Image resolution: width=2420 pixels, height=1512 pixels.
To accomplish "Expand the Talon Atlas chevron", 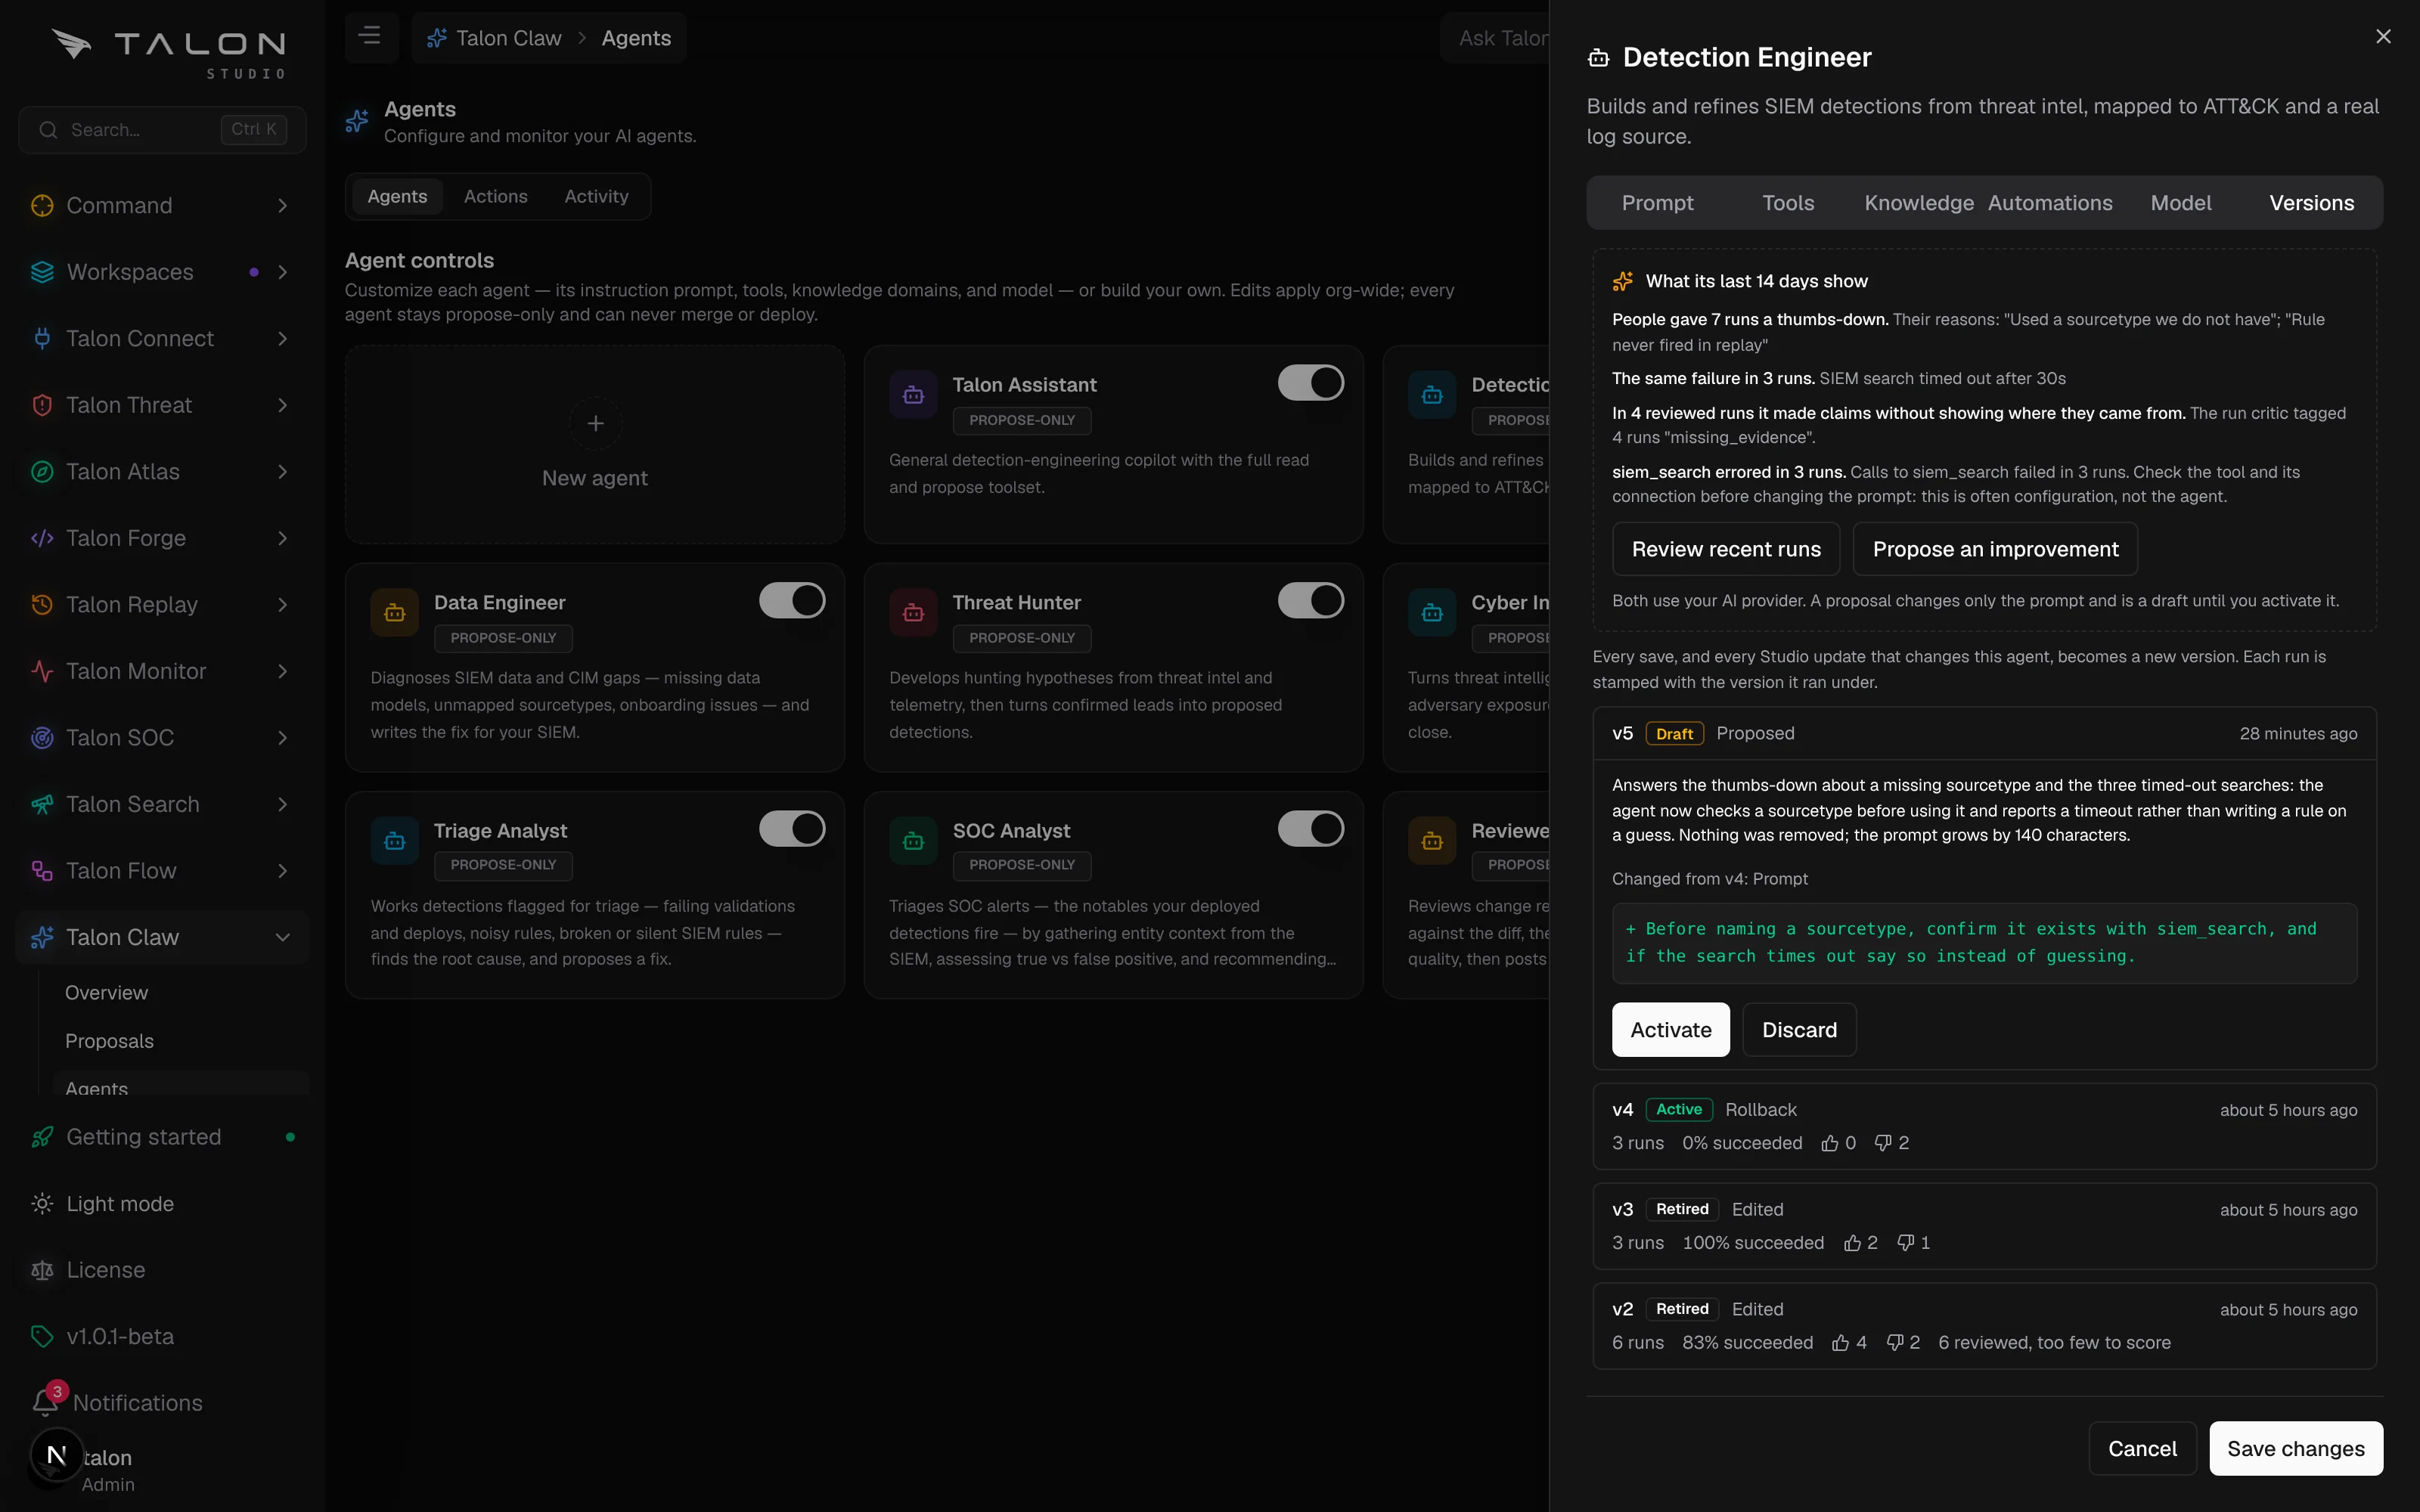I will click(283, 471).
